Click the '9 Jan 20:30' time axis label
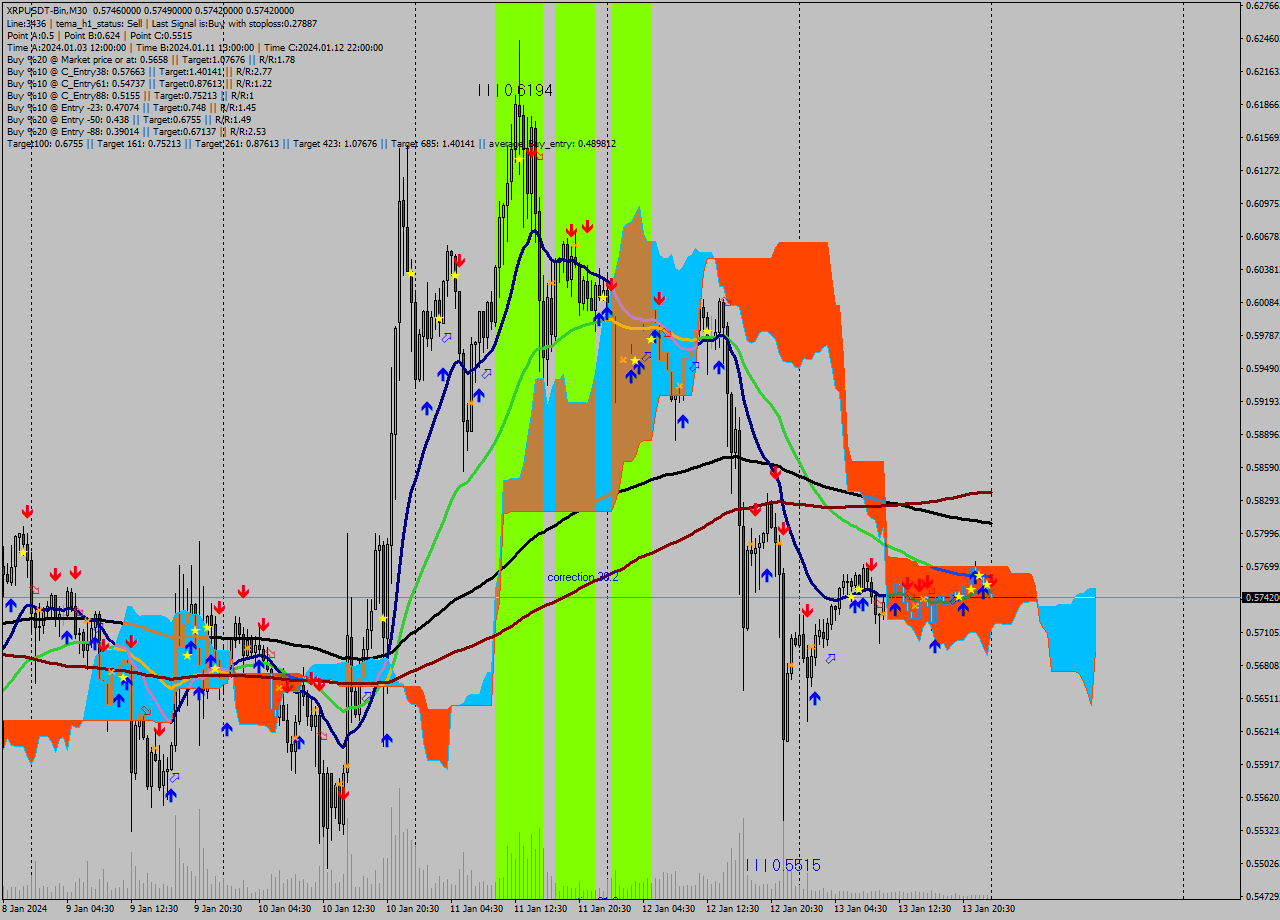 218,909
